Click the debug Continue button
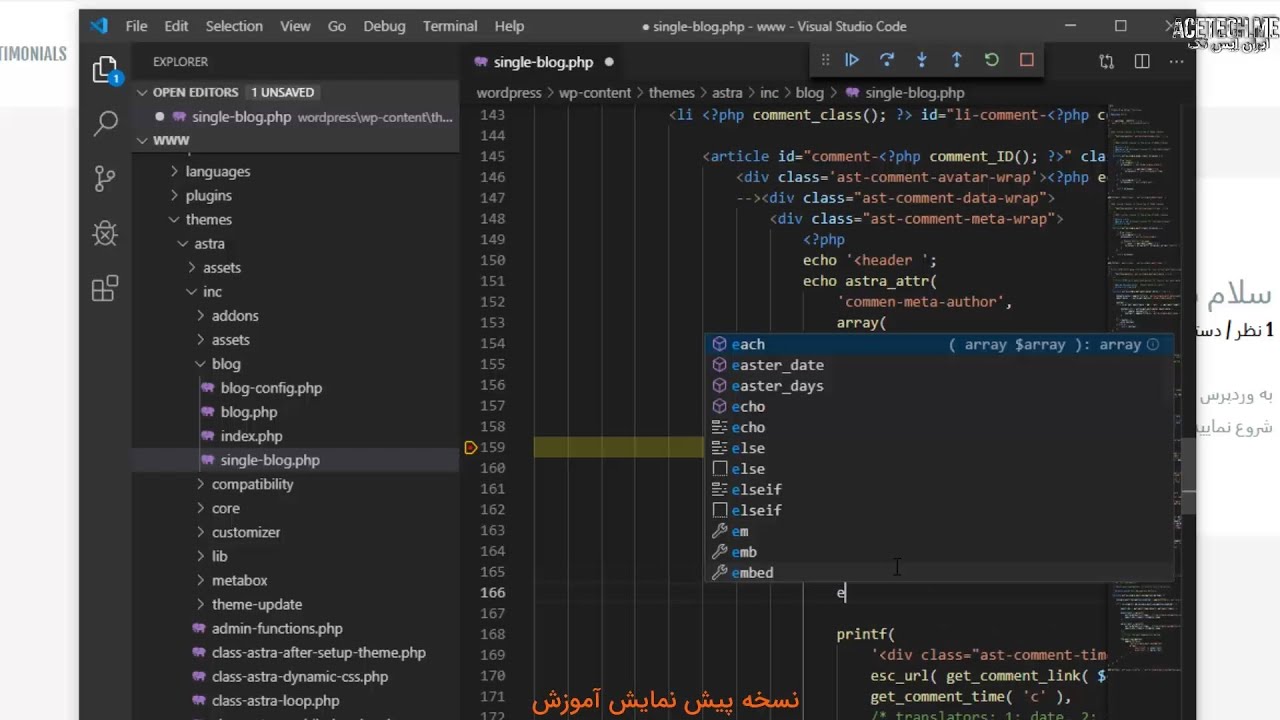 (852, 60)
